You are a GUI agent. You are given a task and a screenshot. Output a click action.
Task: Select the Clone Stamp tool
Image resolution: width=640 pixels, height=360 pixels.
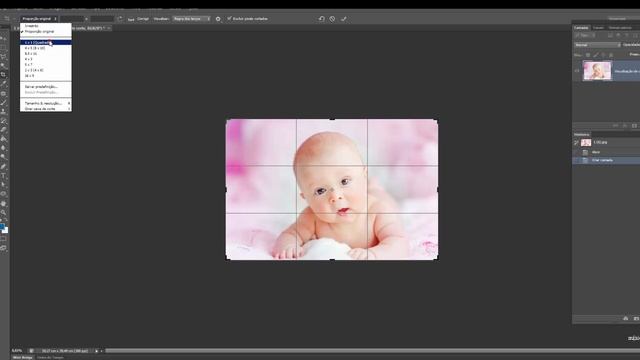click(4, 111)
